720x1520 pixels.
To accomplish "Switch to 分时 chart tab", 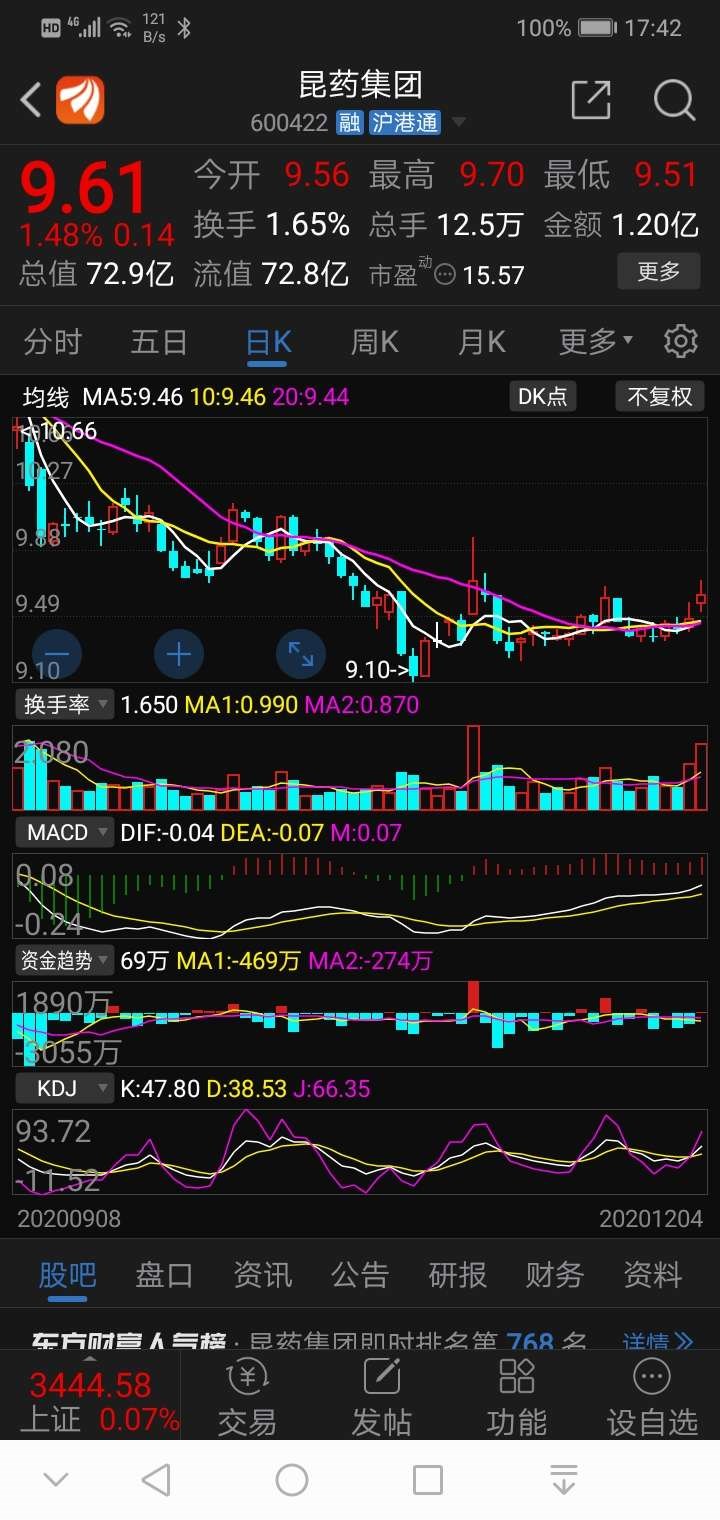I will [x=52, y=342].
